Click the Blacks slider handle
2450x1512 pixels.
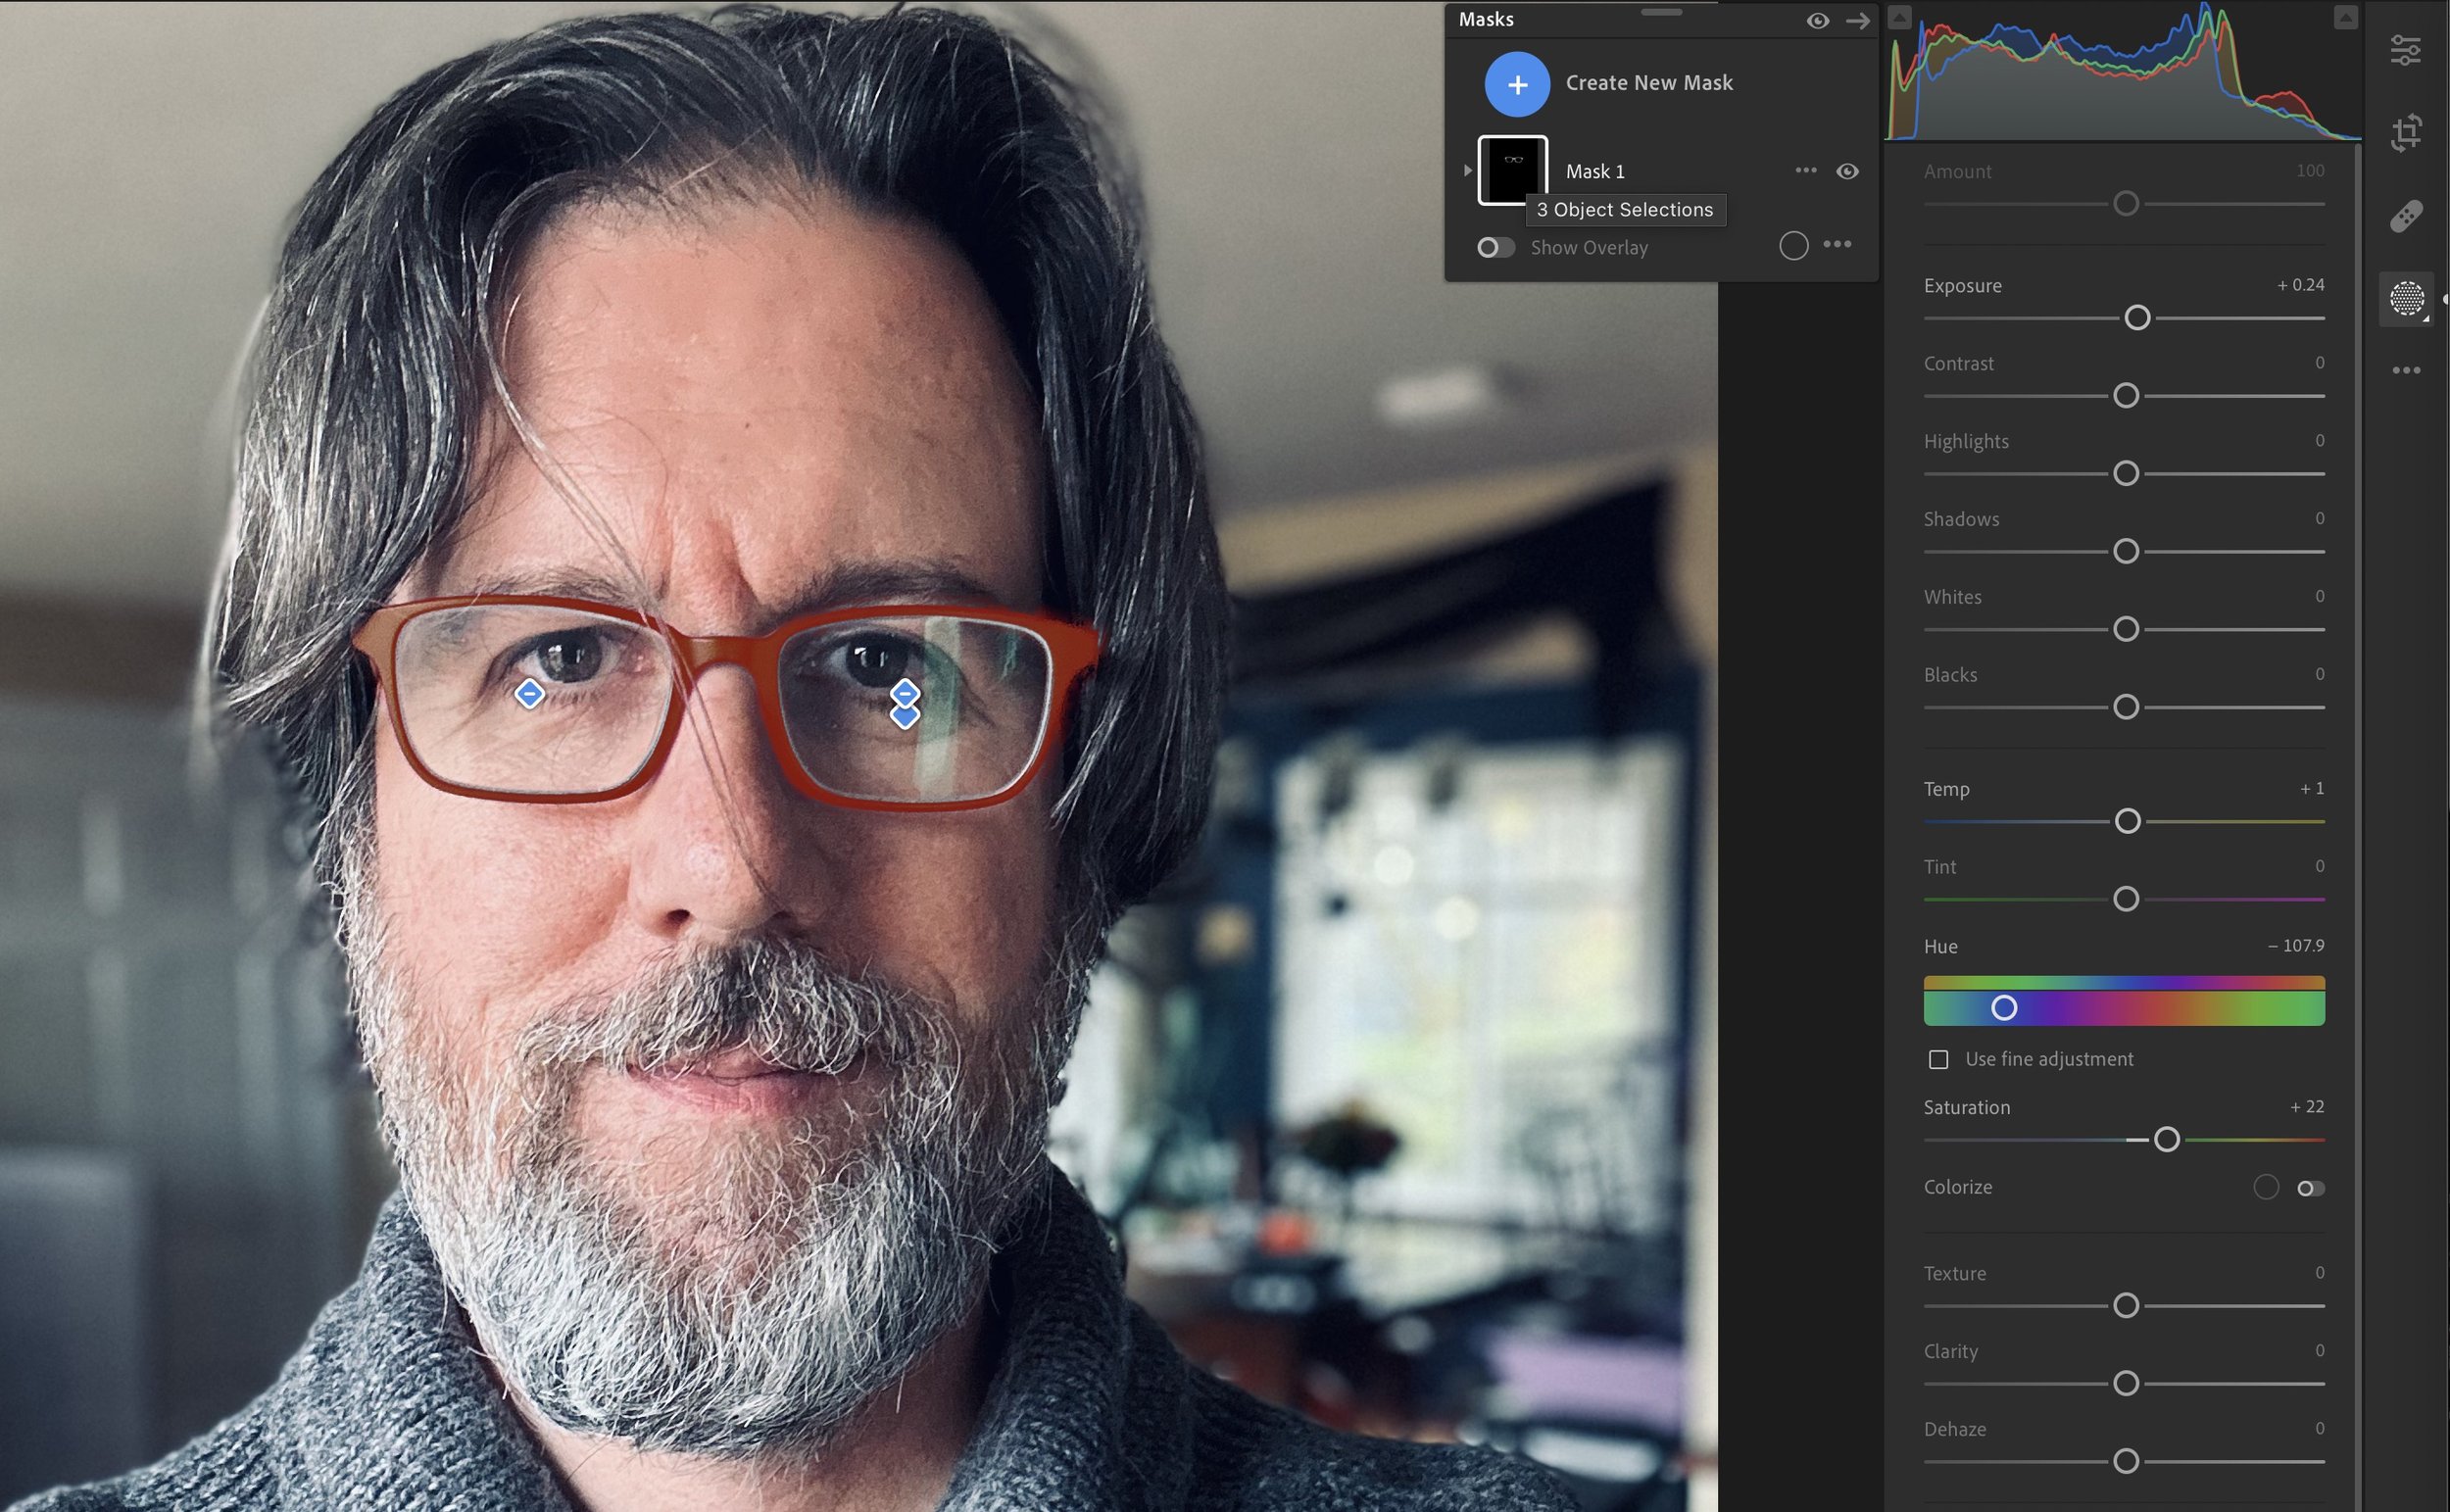(2126, 708)
